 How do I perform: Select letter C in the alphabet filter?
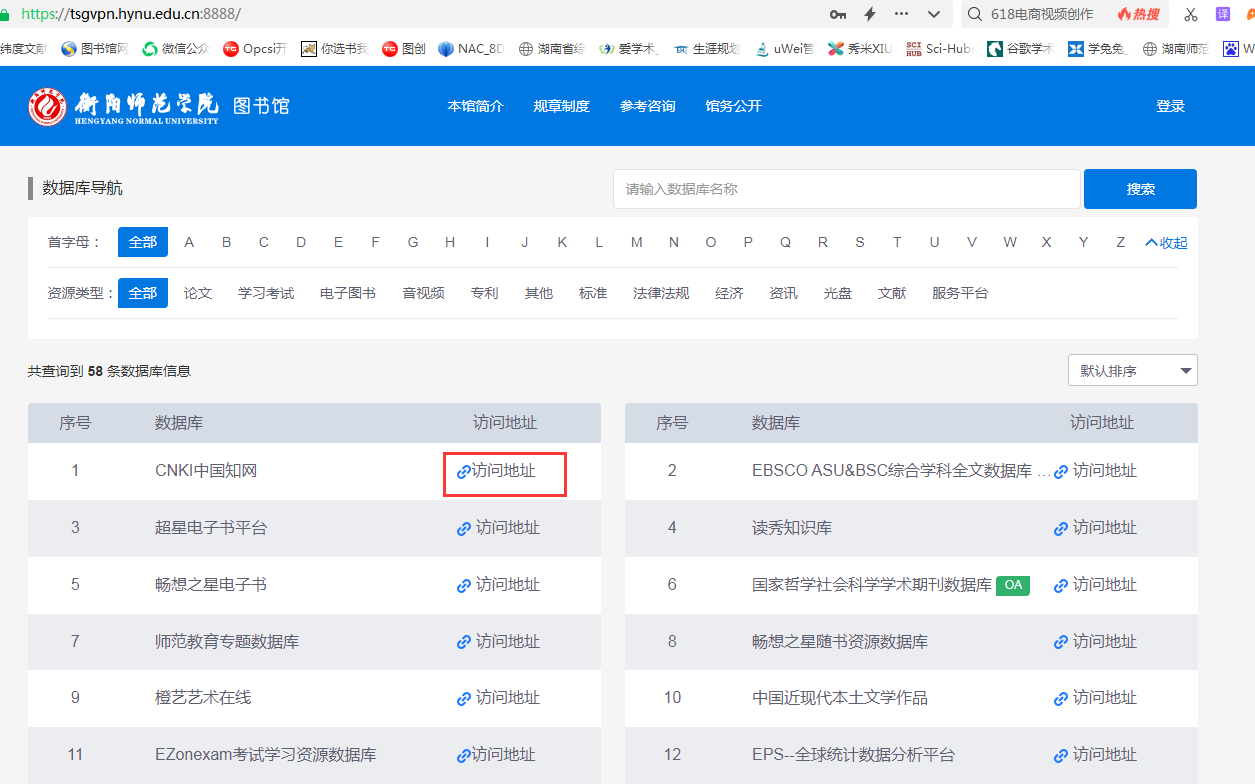[263, 242]
